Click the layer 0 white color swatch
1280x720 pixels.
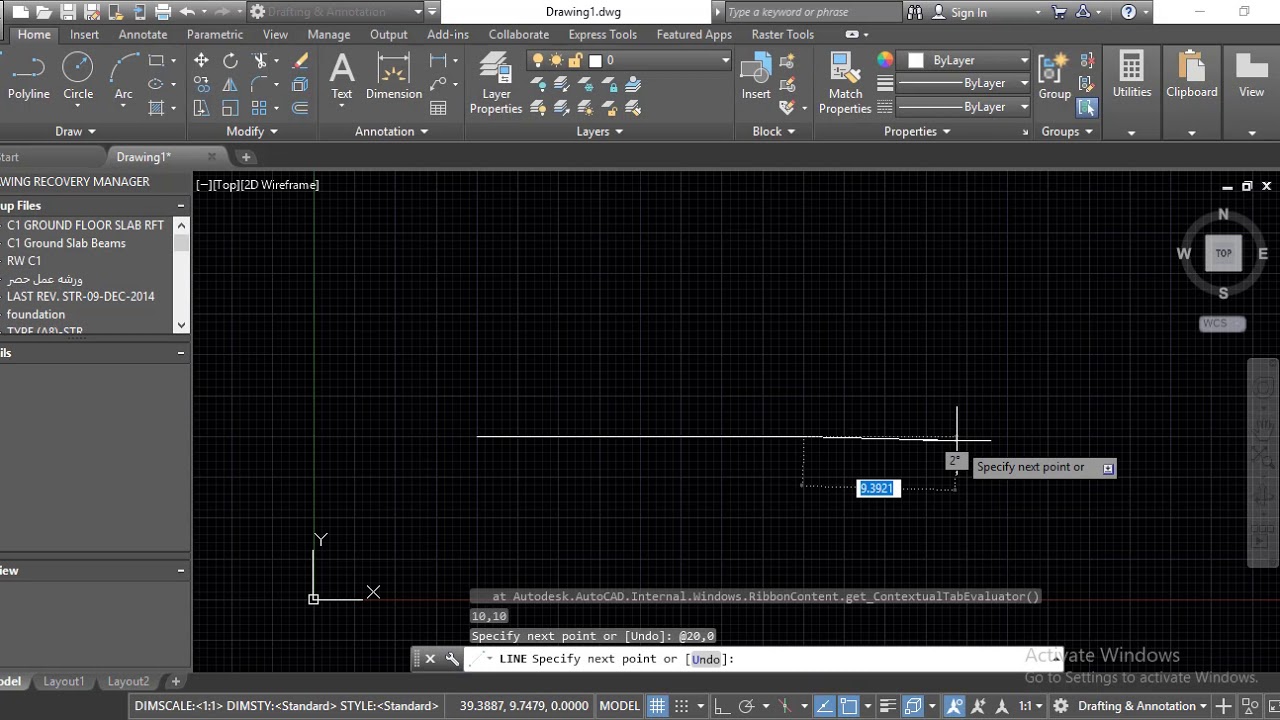pos(595,60)
